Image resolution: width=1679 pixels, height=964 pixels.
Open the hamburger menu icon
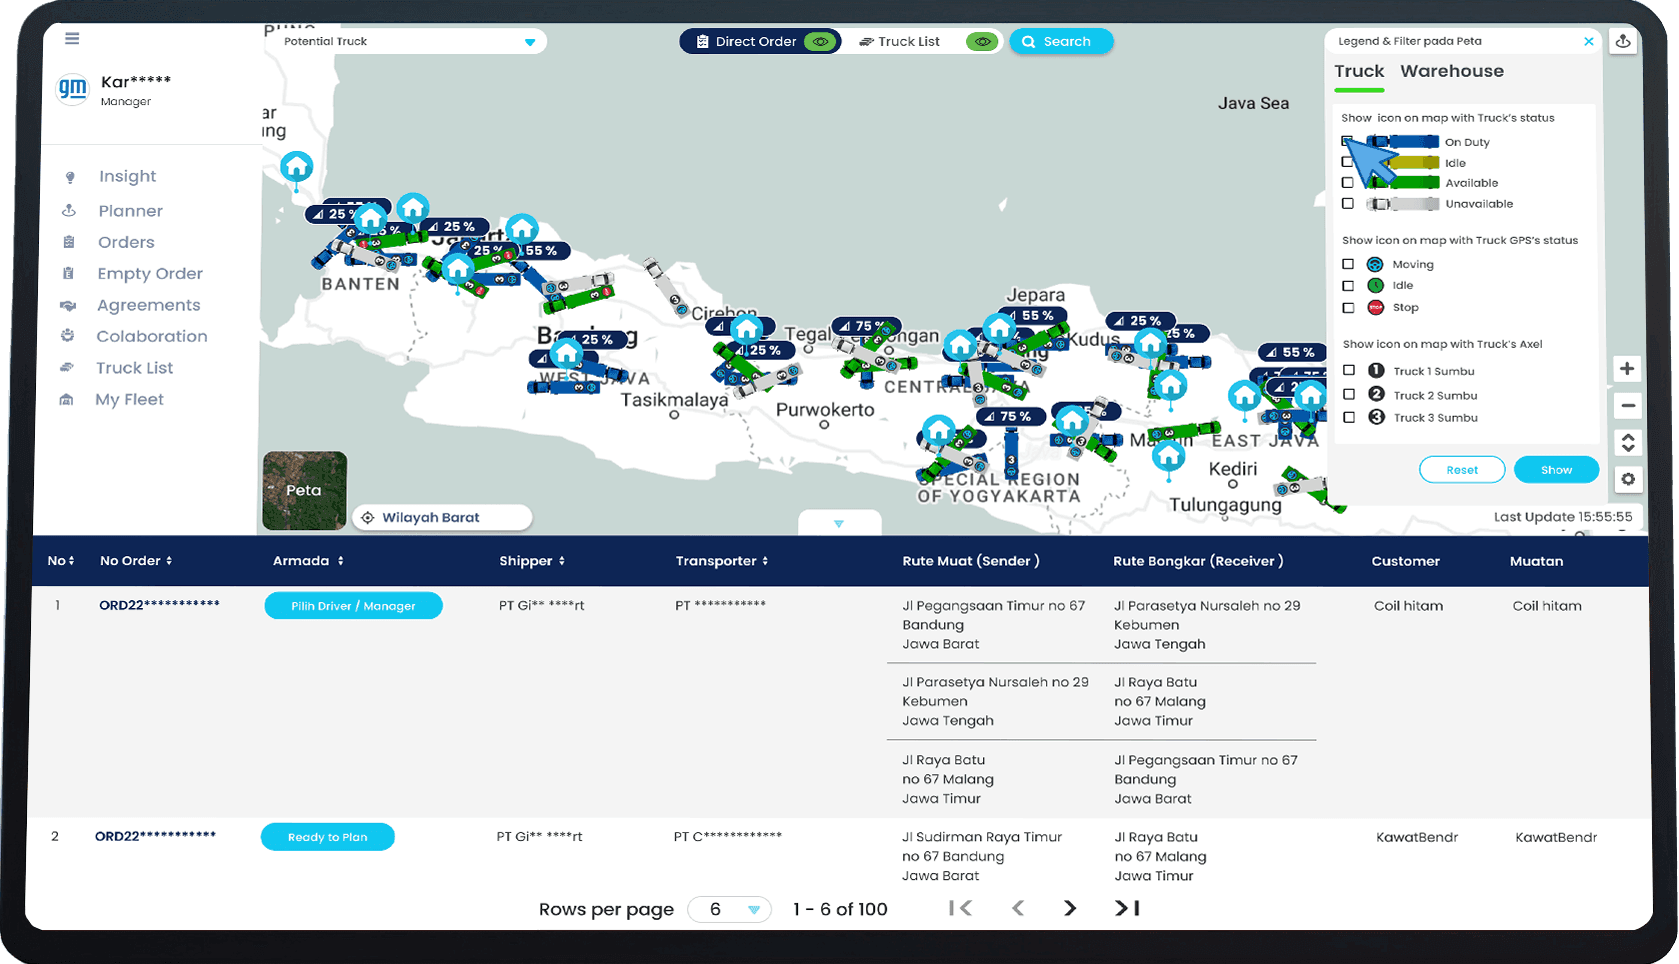[x=72, y=39]
